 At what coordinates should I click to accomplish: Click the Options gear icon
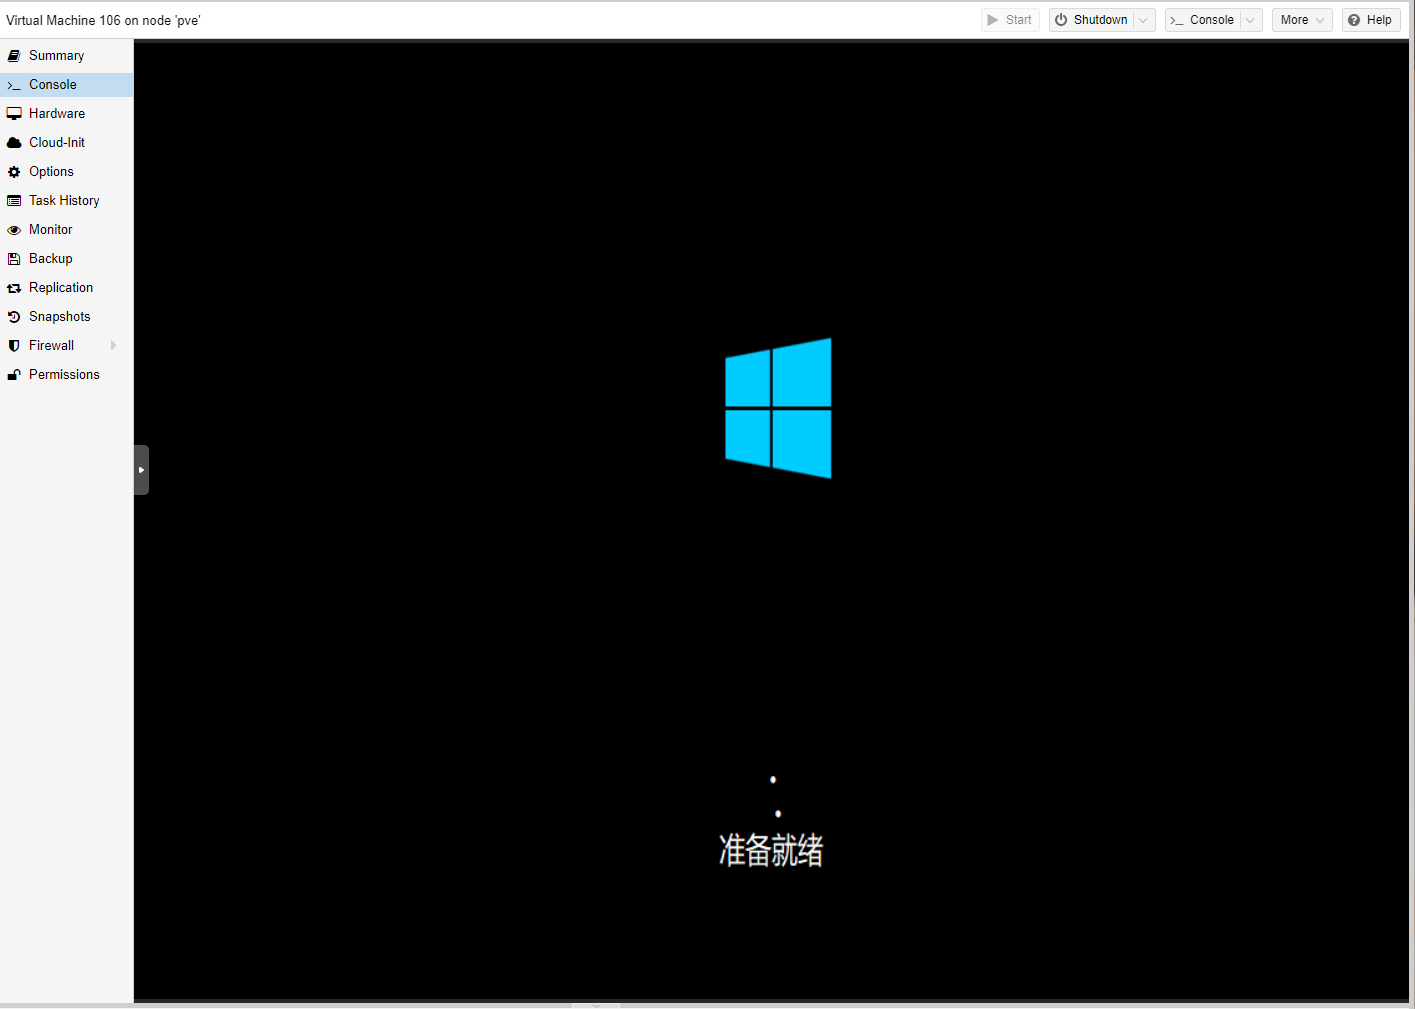(14, 172)
